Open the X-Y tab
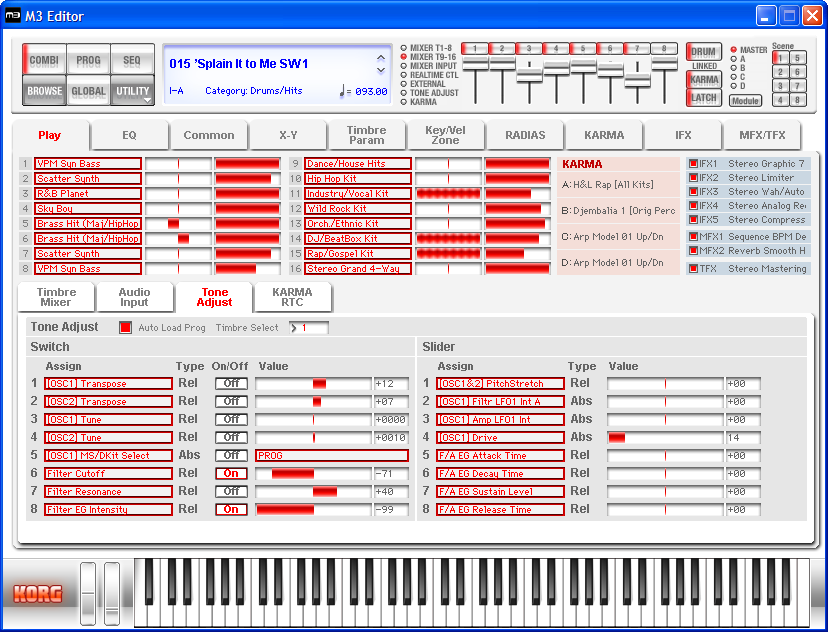This screenshot has height=632, width=828. pyautogui.click(x=288, y=135)
